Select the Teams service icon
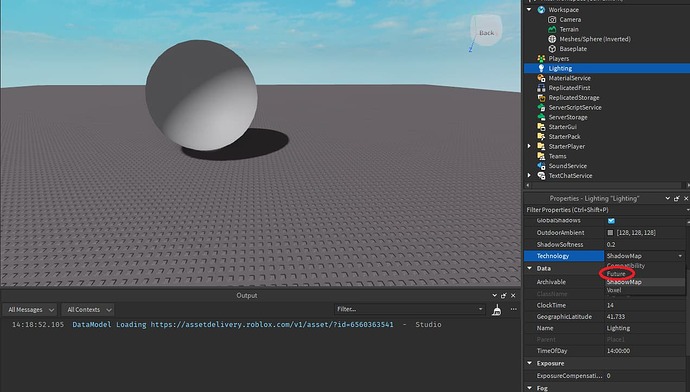This screenshot has width=690, height=392. [x=541, y=156]
